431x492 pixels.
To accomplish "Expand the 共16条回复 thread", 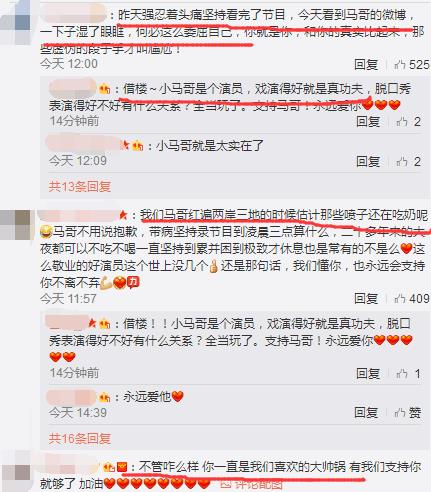I will pyautogui.click(x=80, y=438).
